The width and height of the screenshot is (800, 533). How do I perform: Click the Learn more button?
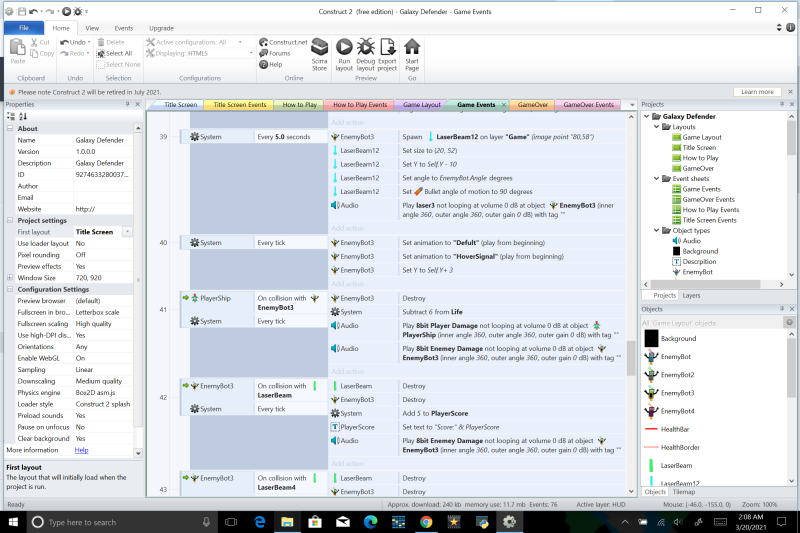point(757,92)
